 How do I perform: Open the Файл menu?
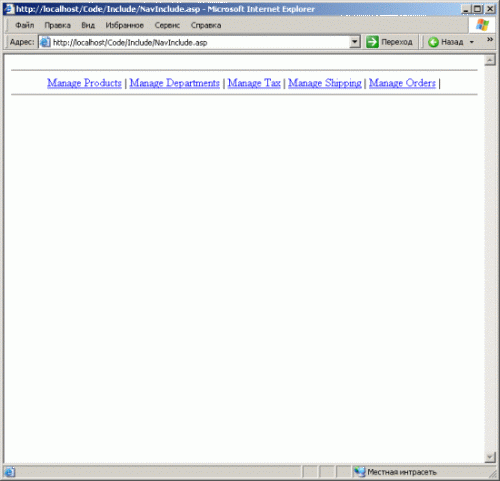(x=25, y=25)
